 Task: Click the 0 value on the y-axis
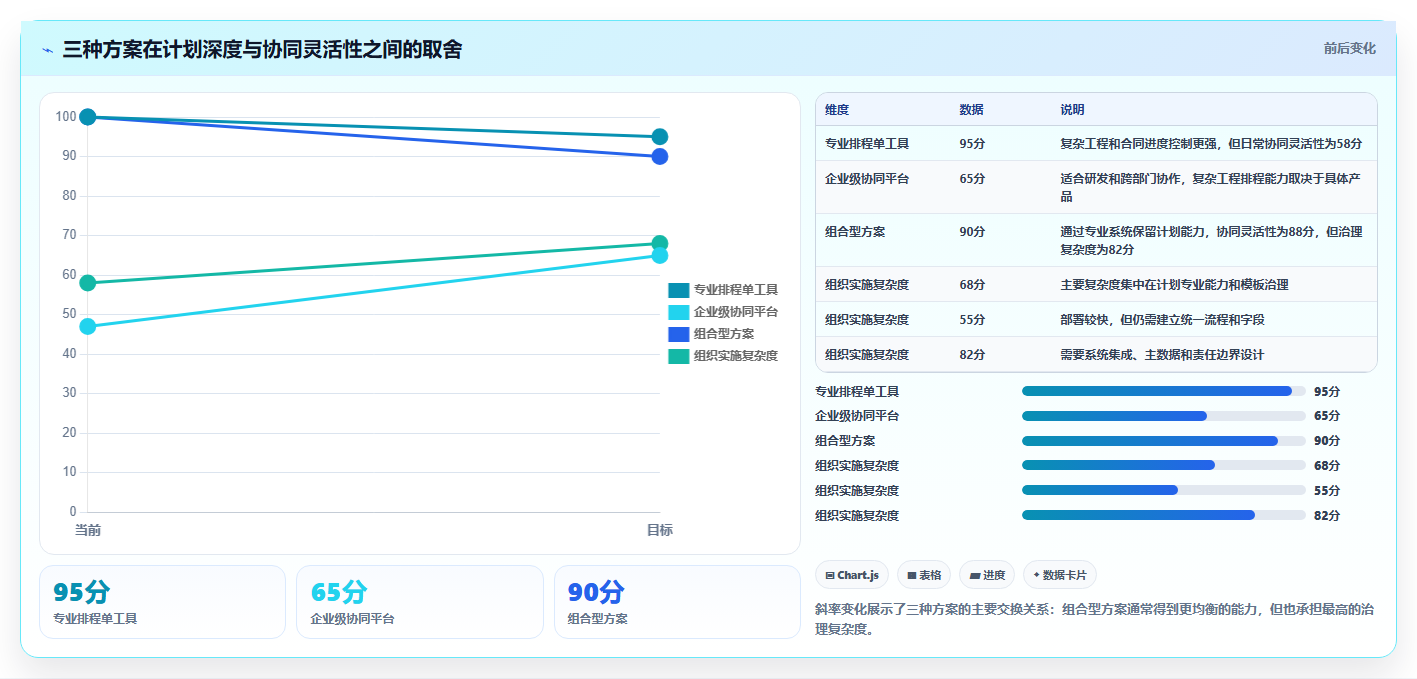pos(73,512)
